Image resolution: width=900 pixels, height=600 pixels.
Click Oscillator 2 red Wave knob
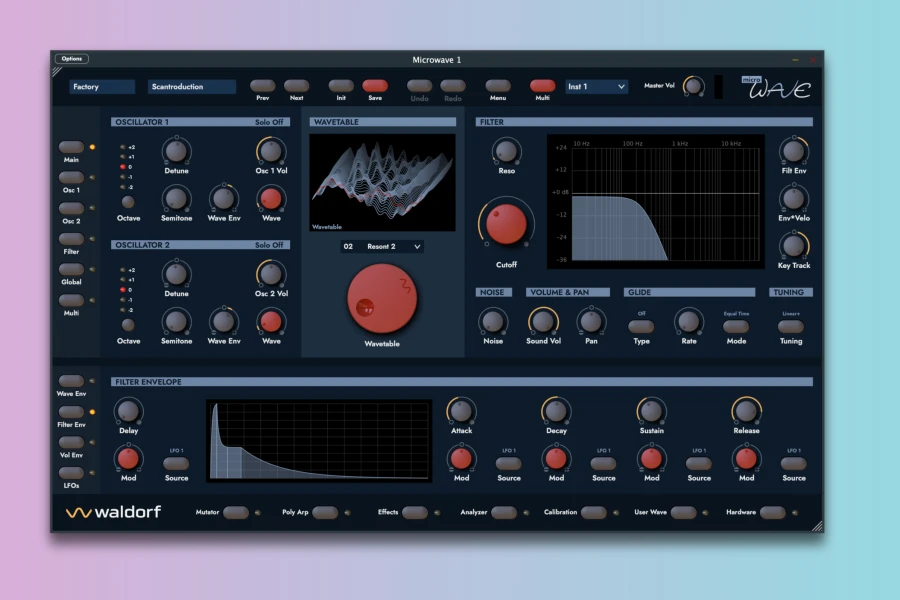pyautogui.click(x=271, y=322)
